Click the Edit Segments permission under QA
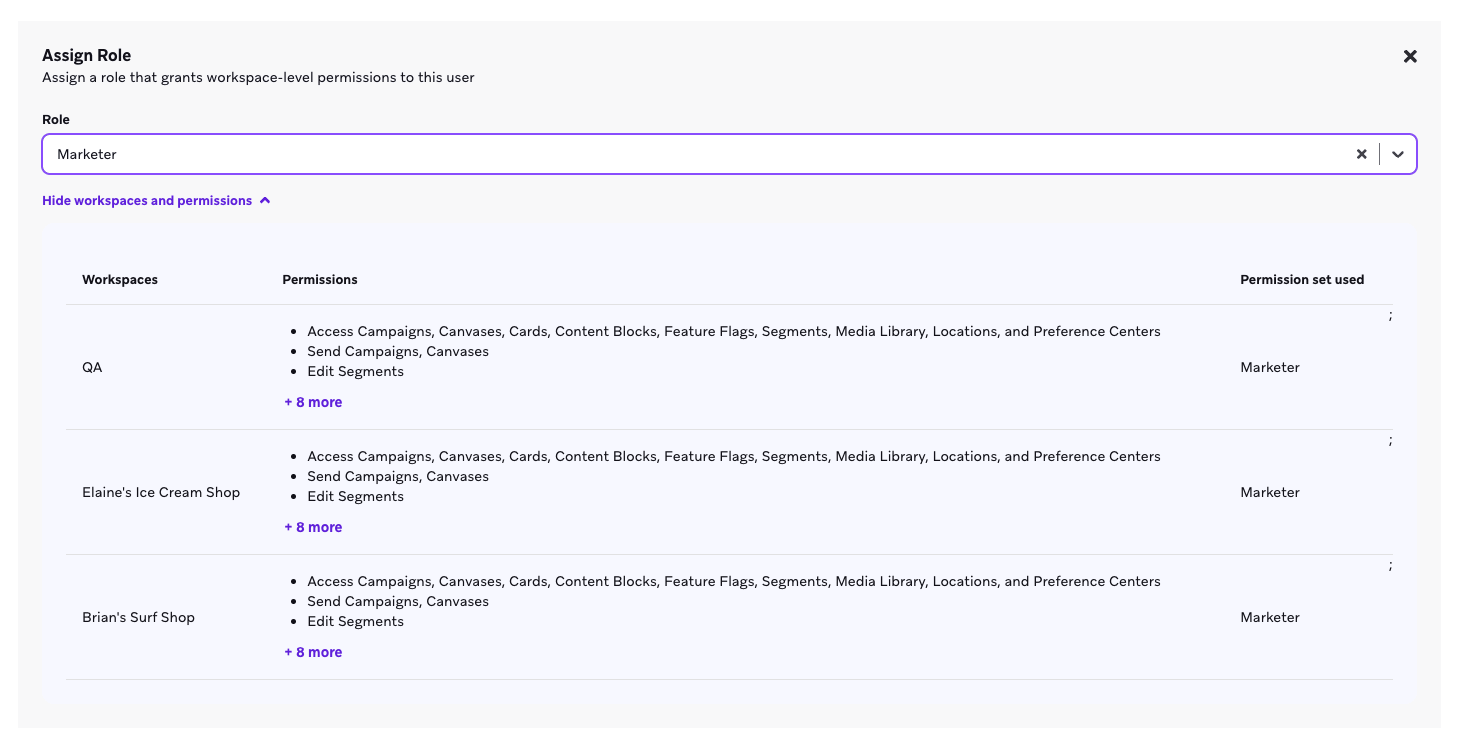Image resolution: width=1470 pixels, height=750 pixels. pos(355,371)
